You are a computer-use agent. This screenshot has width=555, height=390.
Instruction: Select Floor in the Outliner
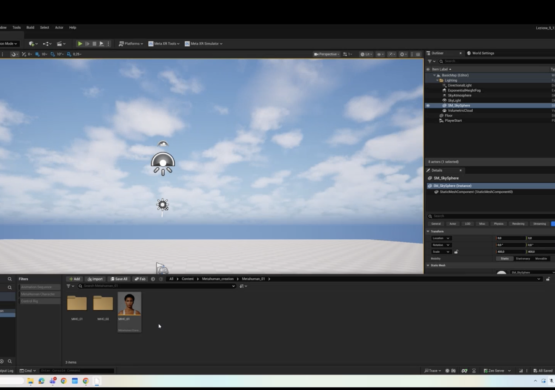tap(448, 115)
